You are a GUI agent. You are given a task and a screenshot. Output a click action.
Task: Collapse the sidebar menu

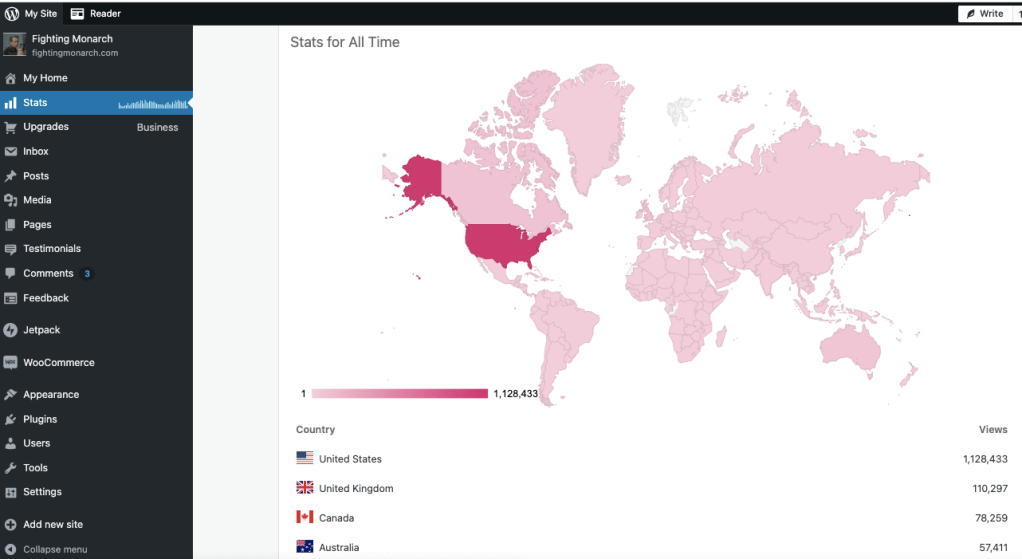[55, 549]
